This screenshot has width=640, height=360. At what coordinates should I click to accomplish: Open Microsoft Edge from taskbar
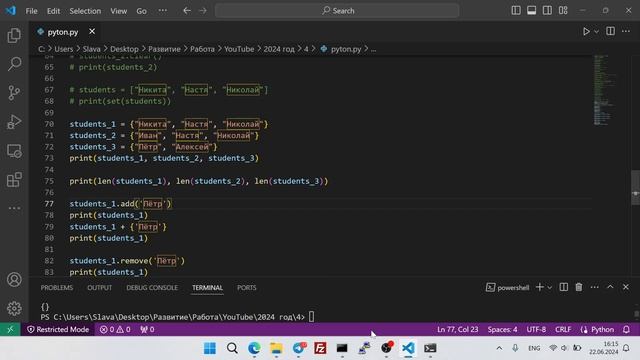pos(254,348)
